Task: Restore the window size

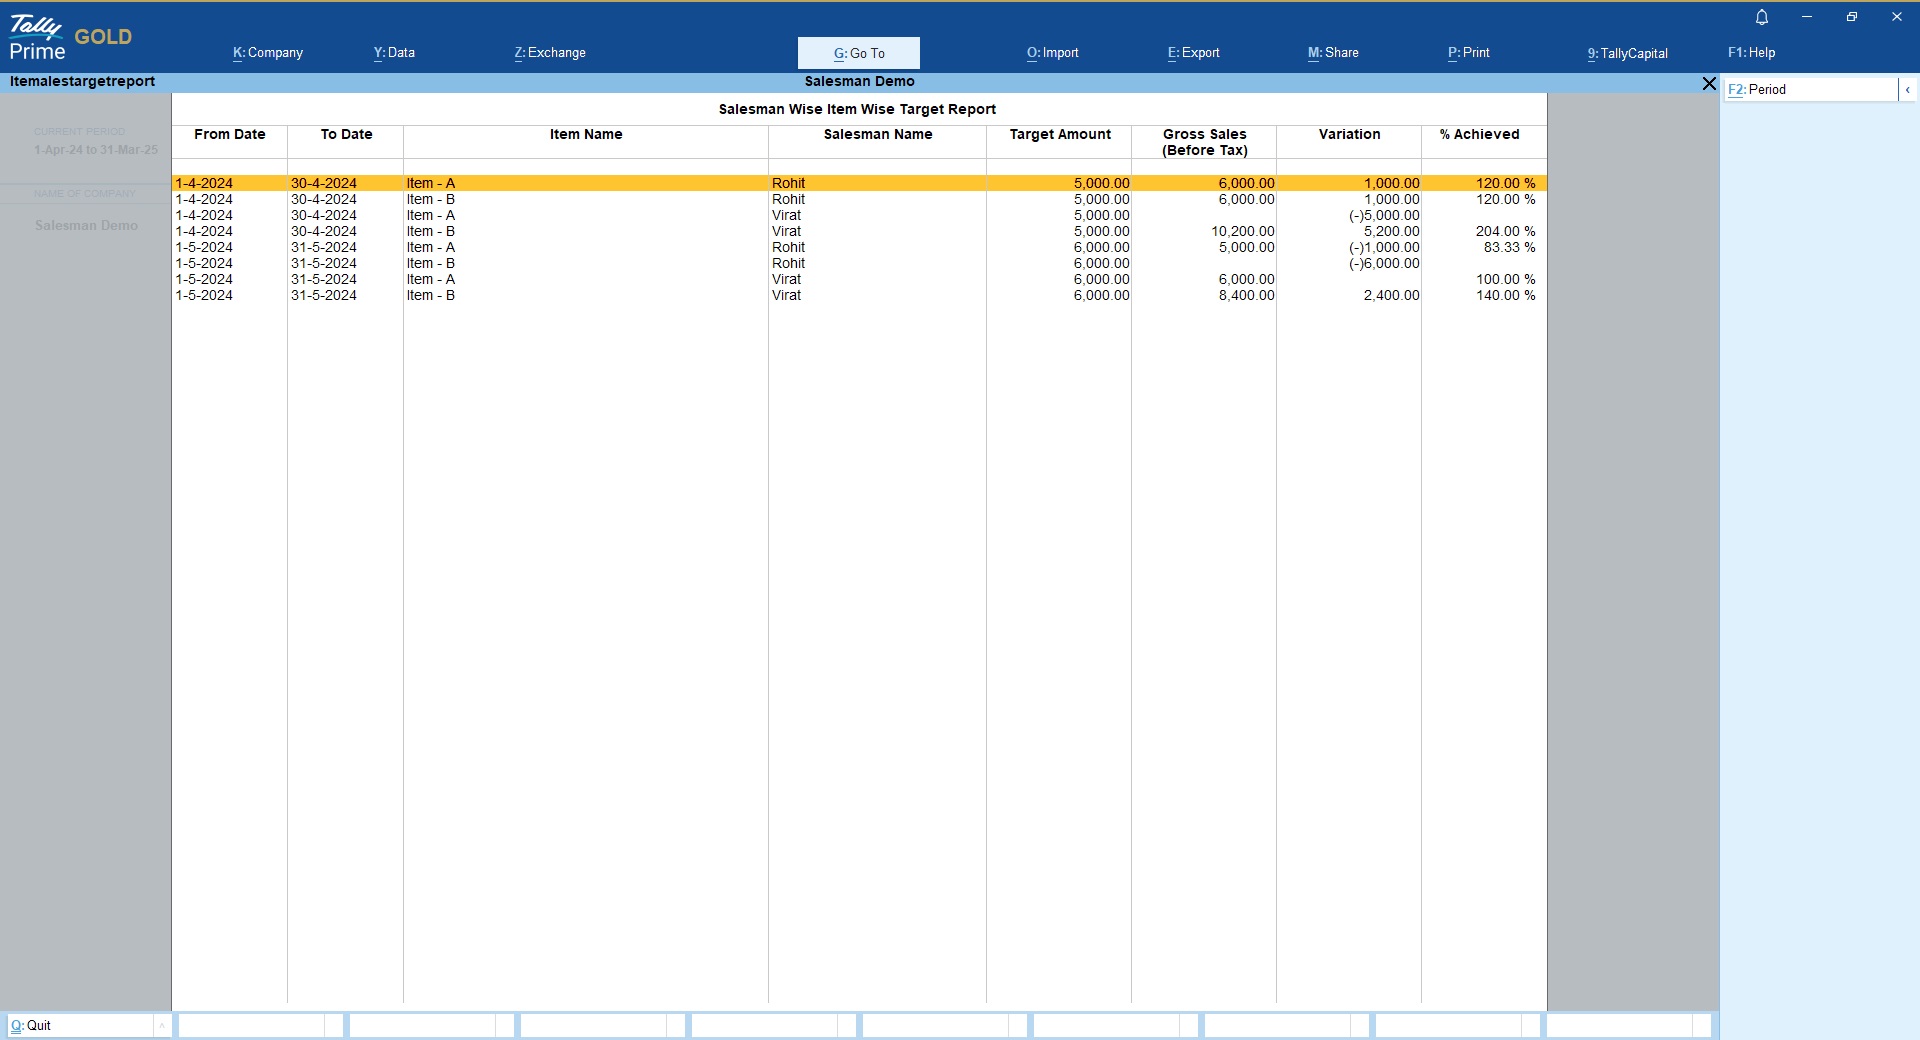Action: pos(1851,17)
